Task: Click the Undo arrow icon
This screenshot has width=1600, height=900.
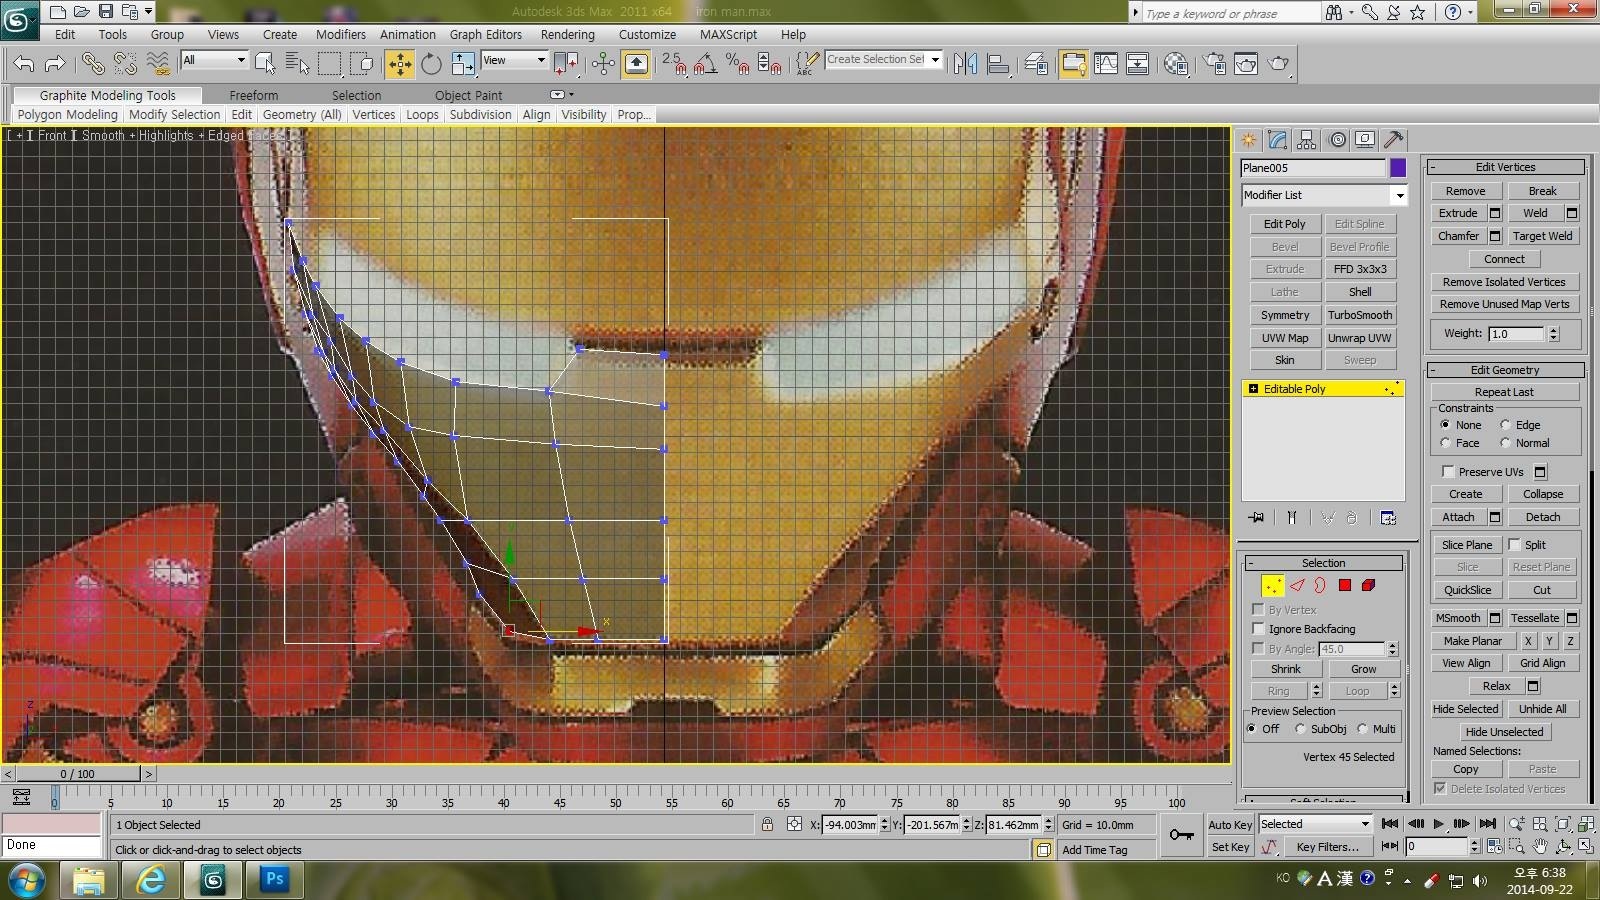Action: [x=24, y=64]
